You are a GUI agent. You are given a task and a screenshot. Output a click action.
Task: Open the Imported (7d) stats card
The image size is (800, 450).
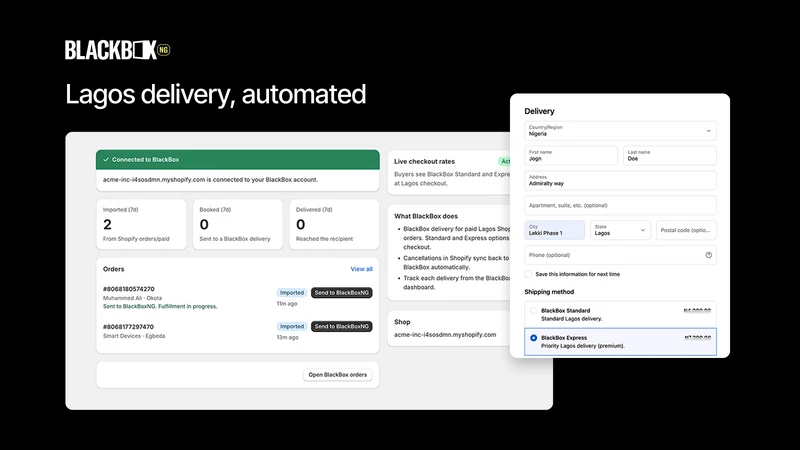tap(141, 224)
